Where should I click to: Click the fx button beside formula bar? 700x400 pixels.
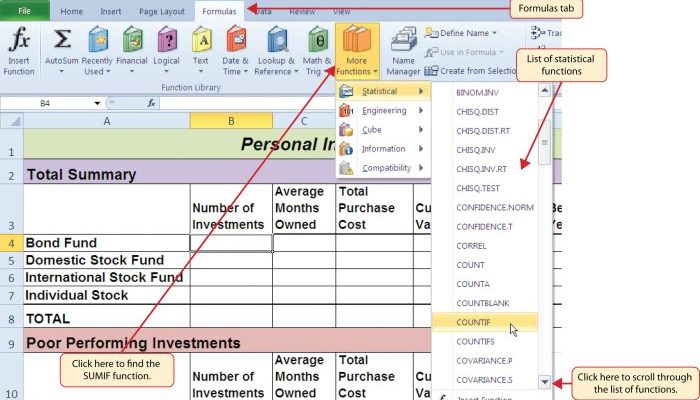click(x=151, y=104)
